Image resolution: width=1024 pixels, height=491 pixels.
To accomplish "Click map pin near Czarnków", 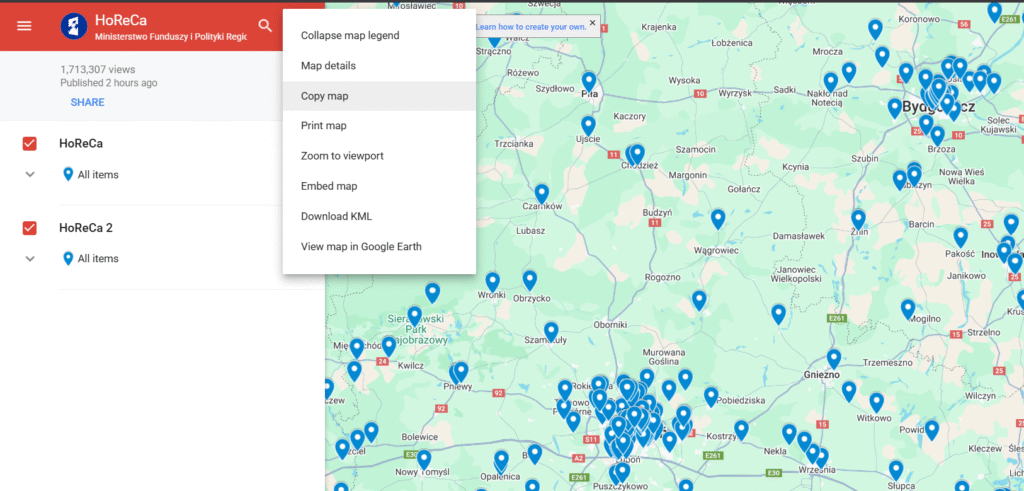I will [542, 193].
